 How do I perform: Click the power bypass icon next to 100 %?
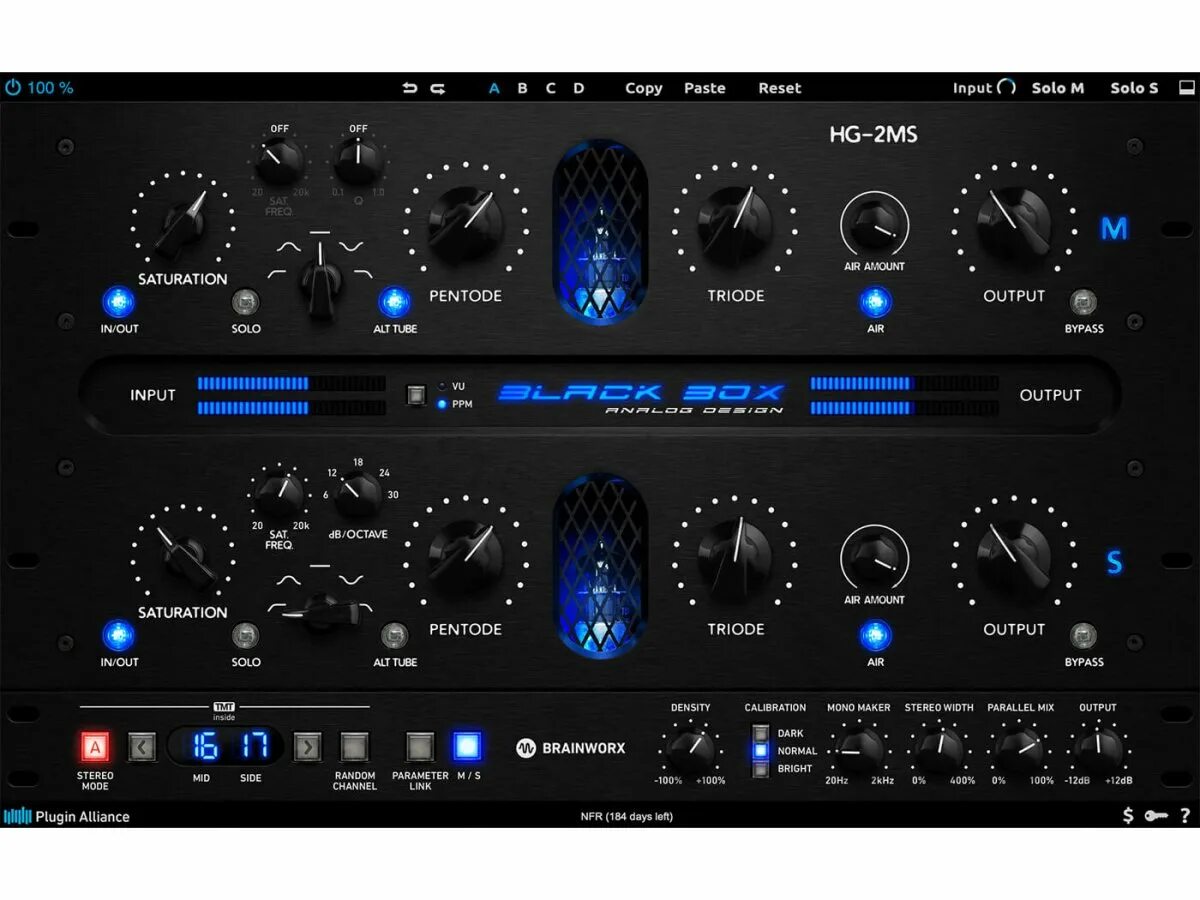pyautogui.click(x=13, y=88)
